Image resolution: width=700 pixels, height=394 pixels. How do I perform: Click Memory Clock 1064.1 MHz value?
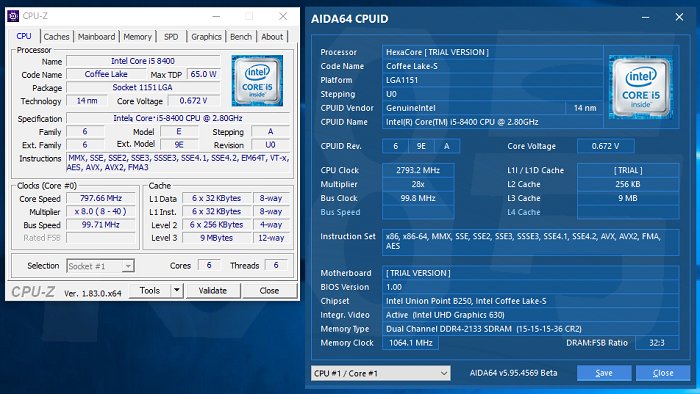(411, 343)
